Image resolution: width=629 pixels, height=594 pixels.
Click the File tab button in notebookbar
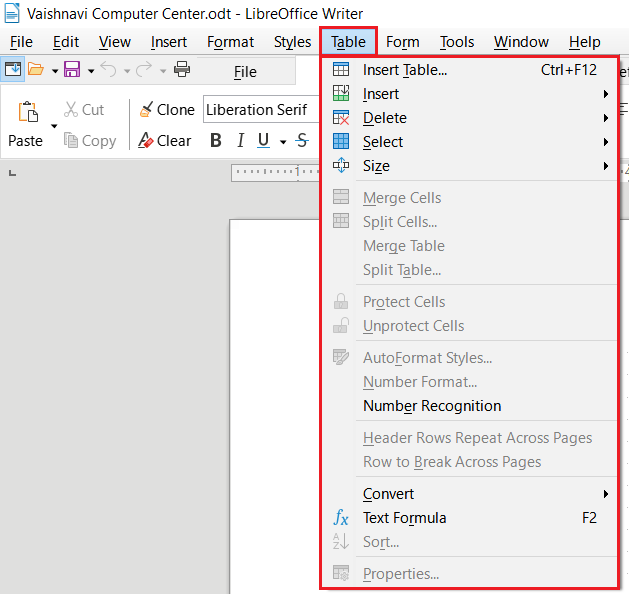click(245, 71)
